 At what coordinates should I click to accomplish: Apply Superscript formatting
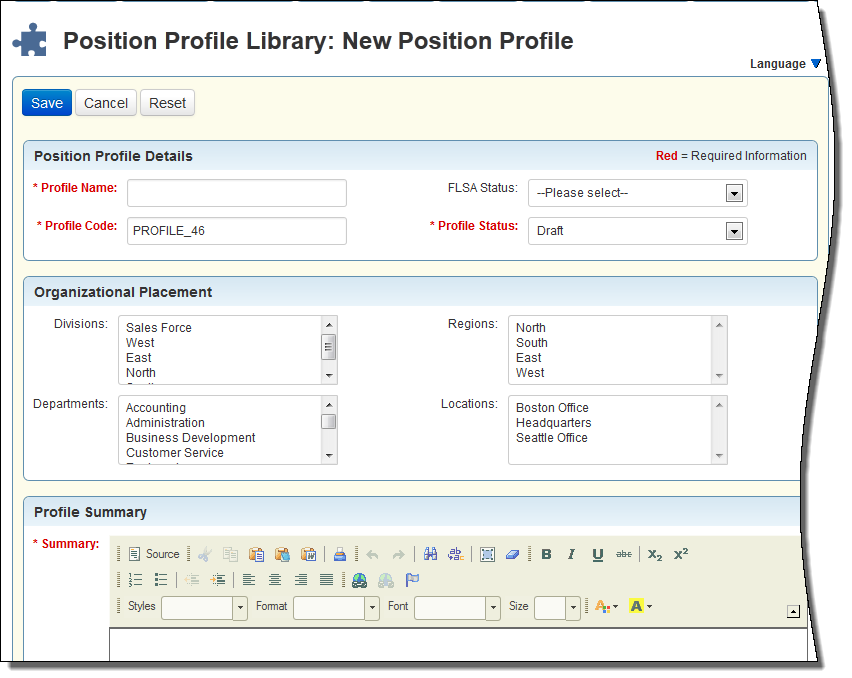coord(681,554)
